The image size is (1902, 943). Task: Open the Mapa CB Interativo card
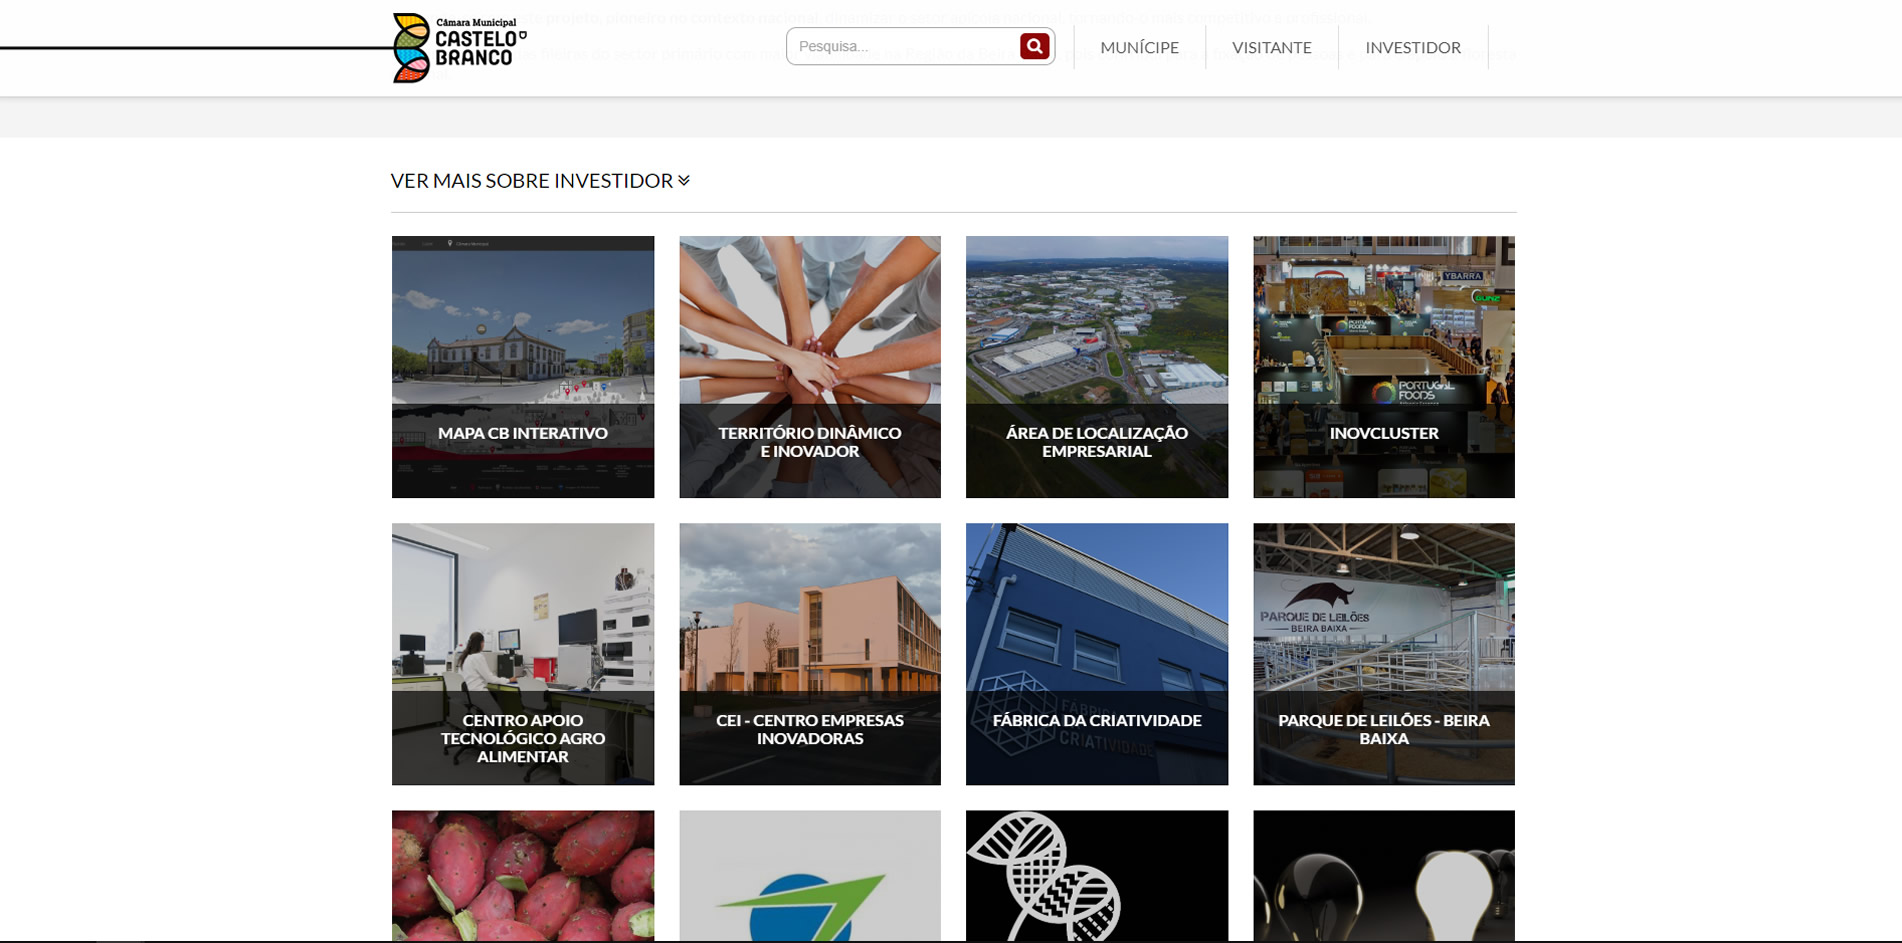[x=523, y=367]
